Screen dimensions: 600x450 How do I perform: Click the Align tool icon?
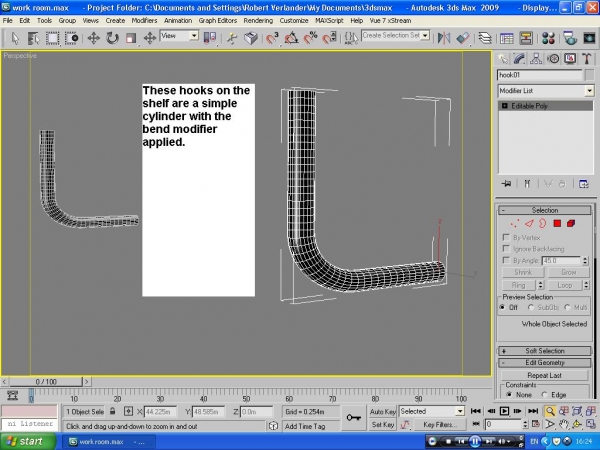463,38
